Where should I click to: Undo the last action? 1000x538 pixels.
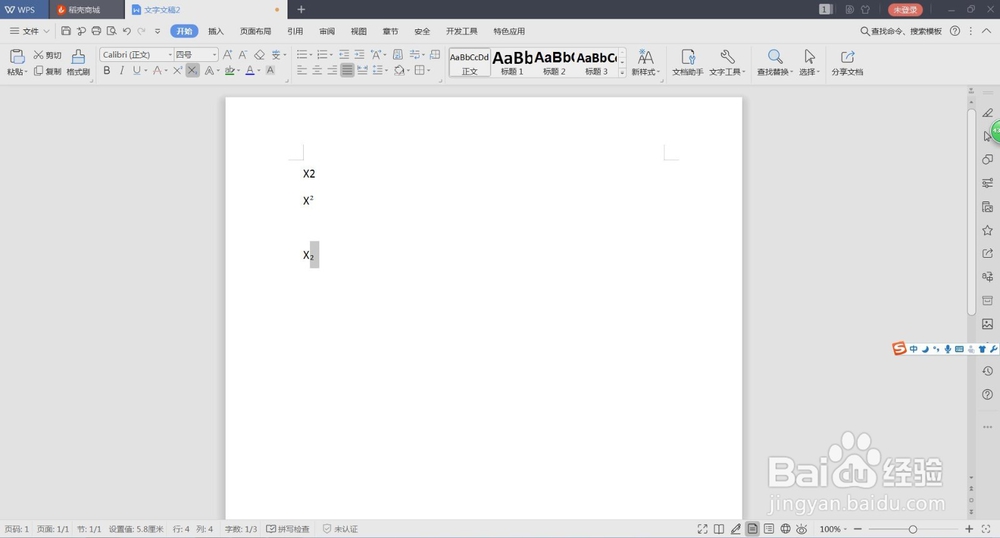[x=127, y=31]
